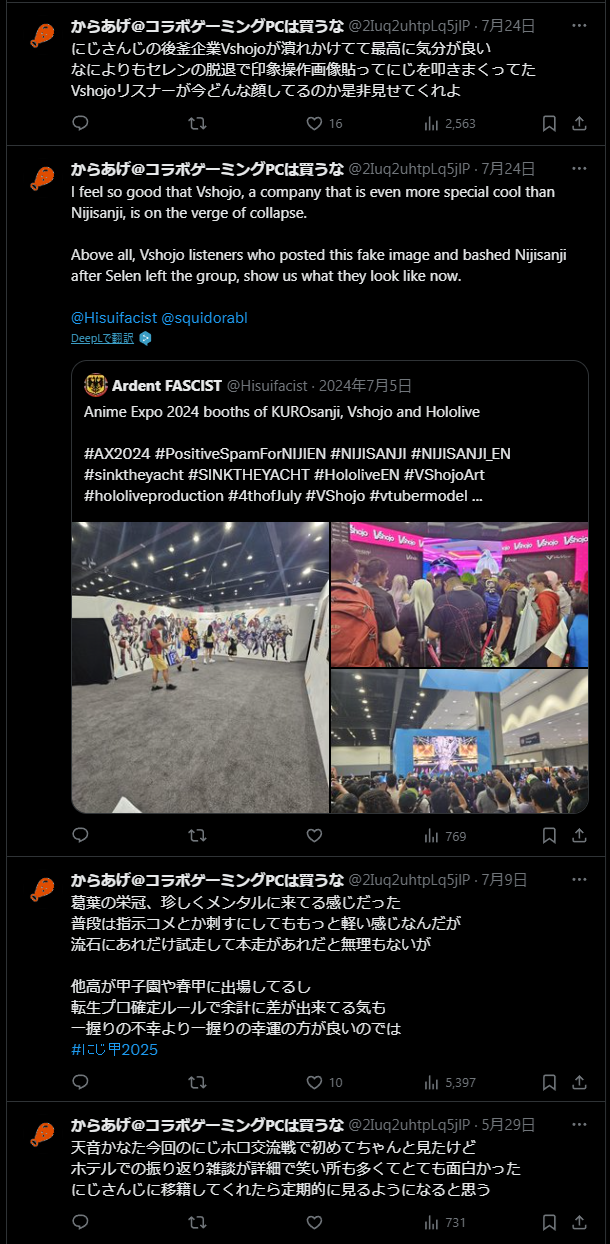Open the large Nijisanji booth photo
Screen dimensions: 610x1244
(200, 667)
